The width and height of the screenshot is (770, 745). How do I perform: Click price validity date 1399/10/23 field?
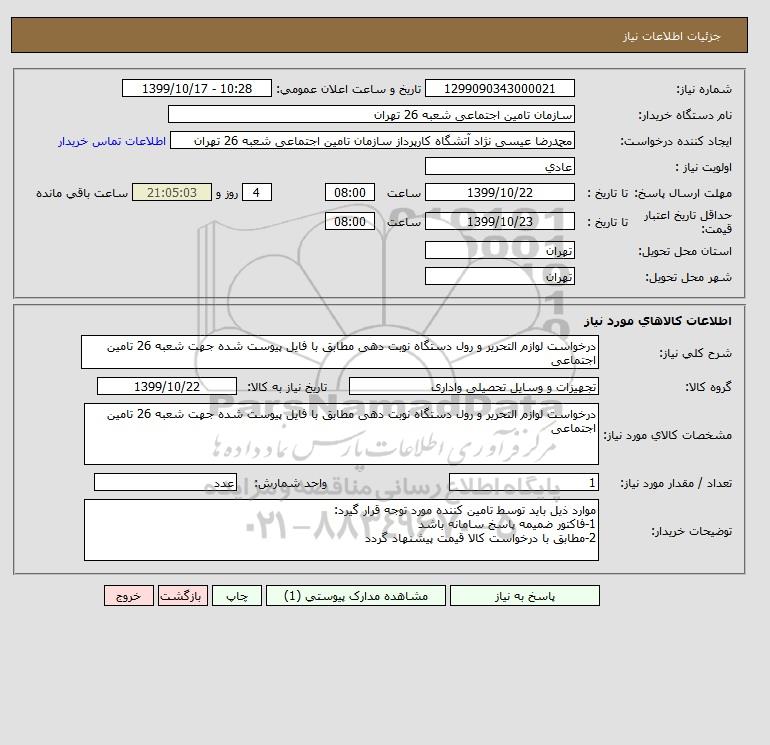coord(499,221)
